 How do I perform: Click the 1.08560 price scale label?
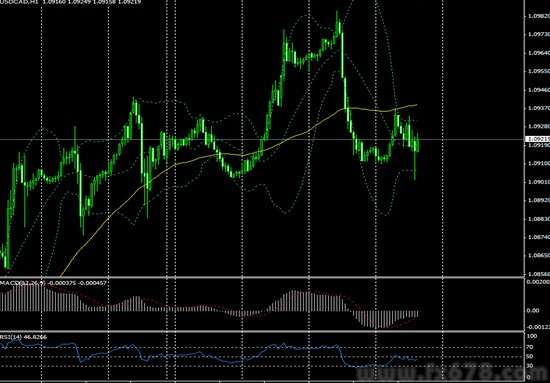[x=538, y=274]
